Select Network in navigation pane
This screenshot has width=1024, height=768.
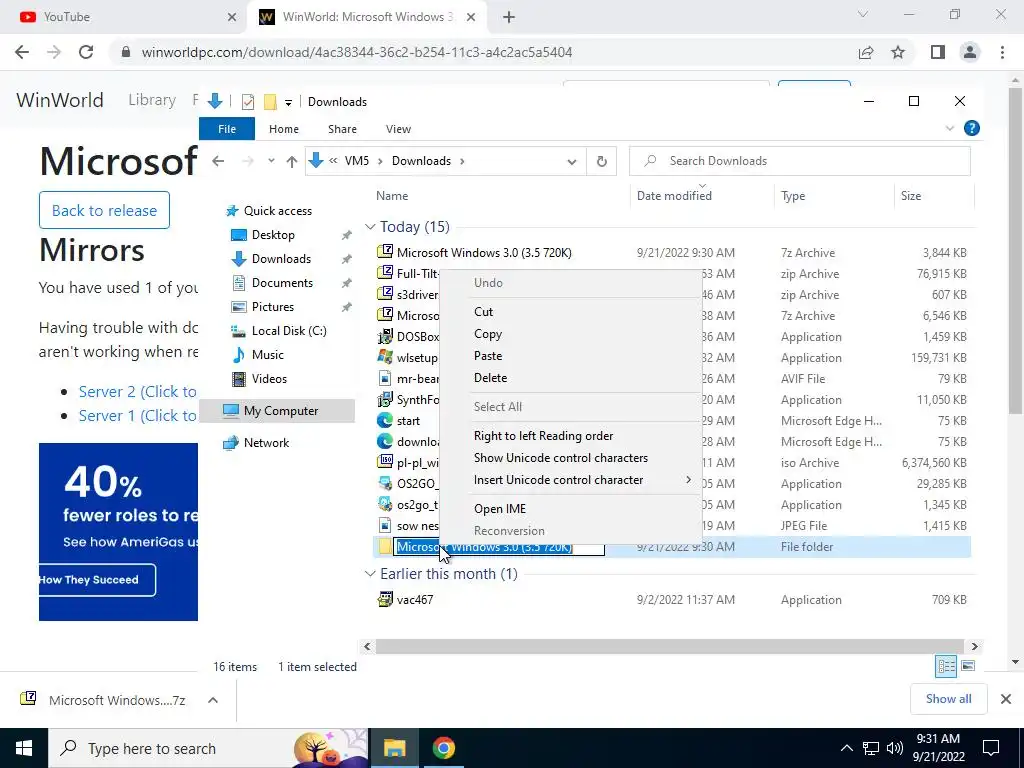pos(266,443)
